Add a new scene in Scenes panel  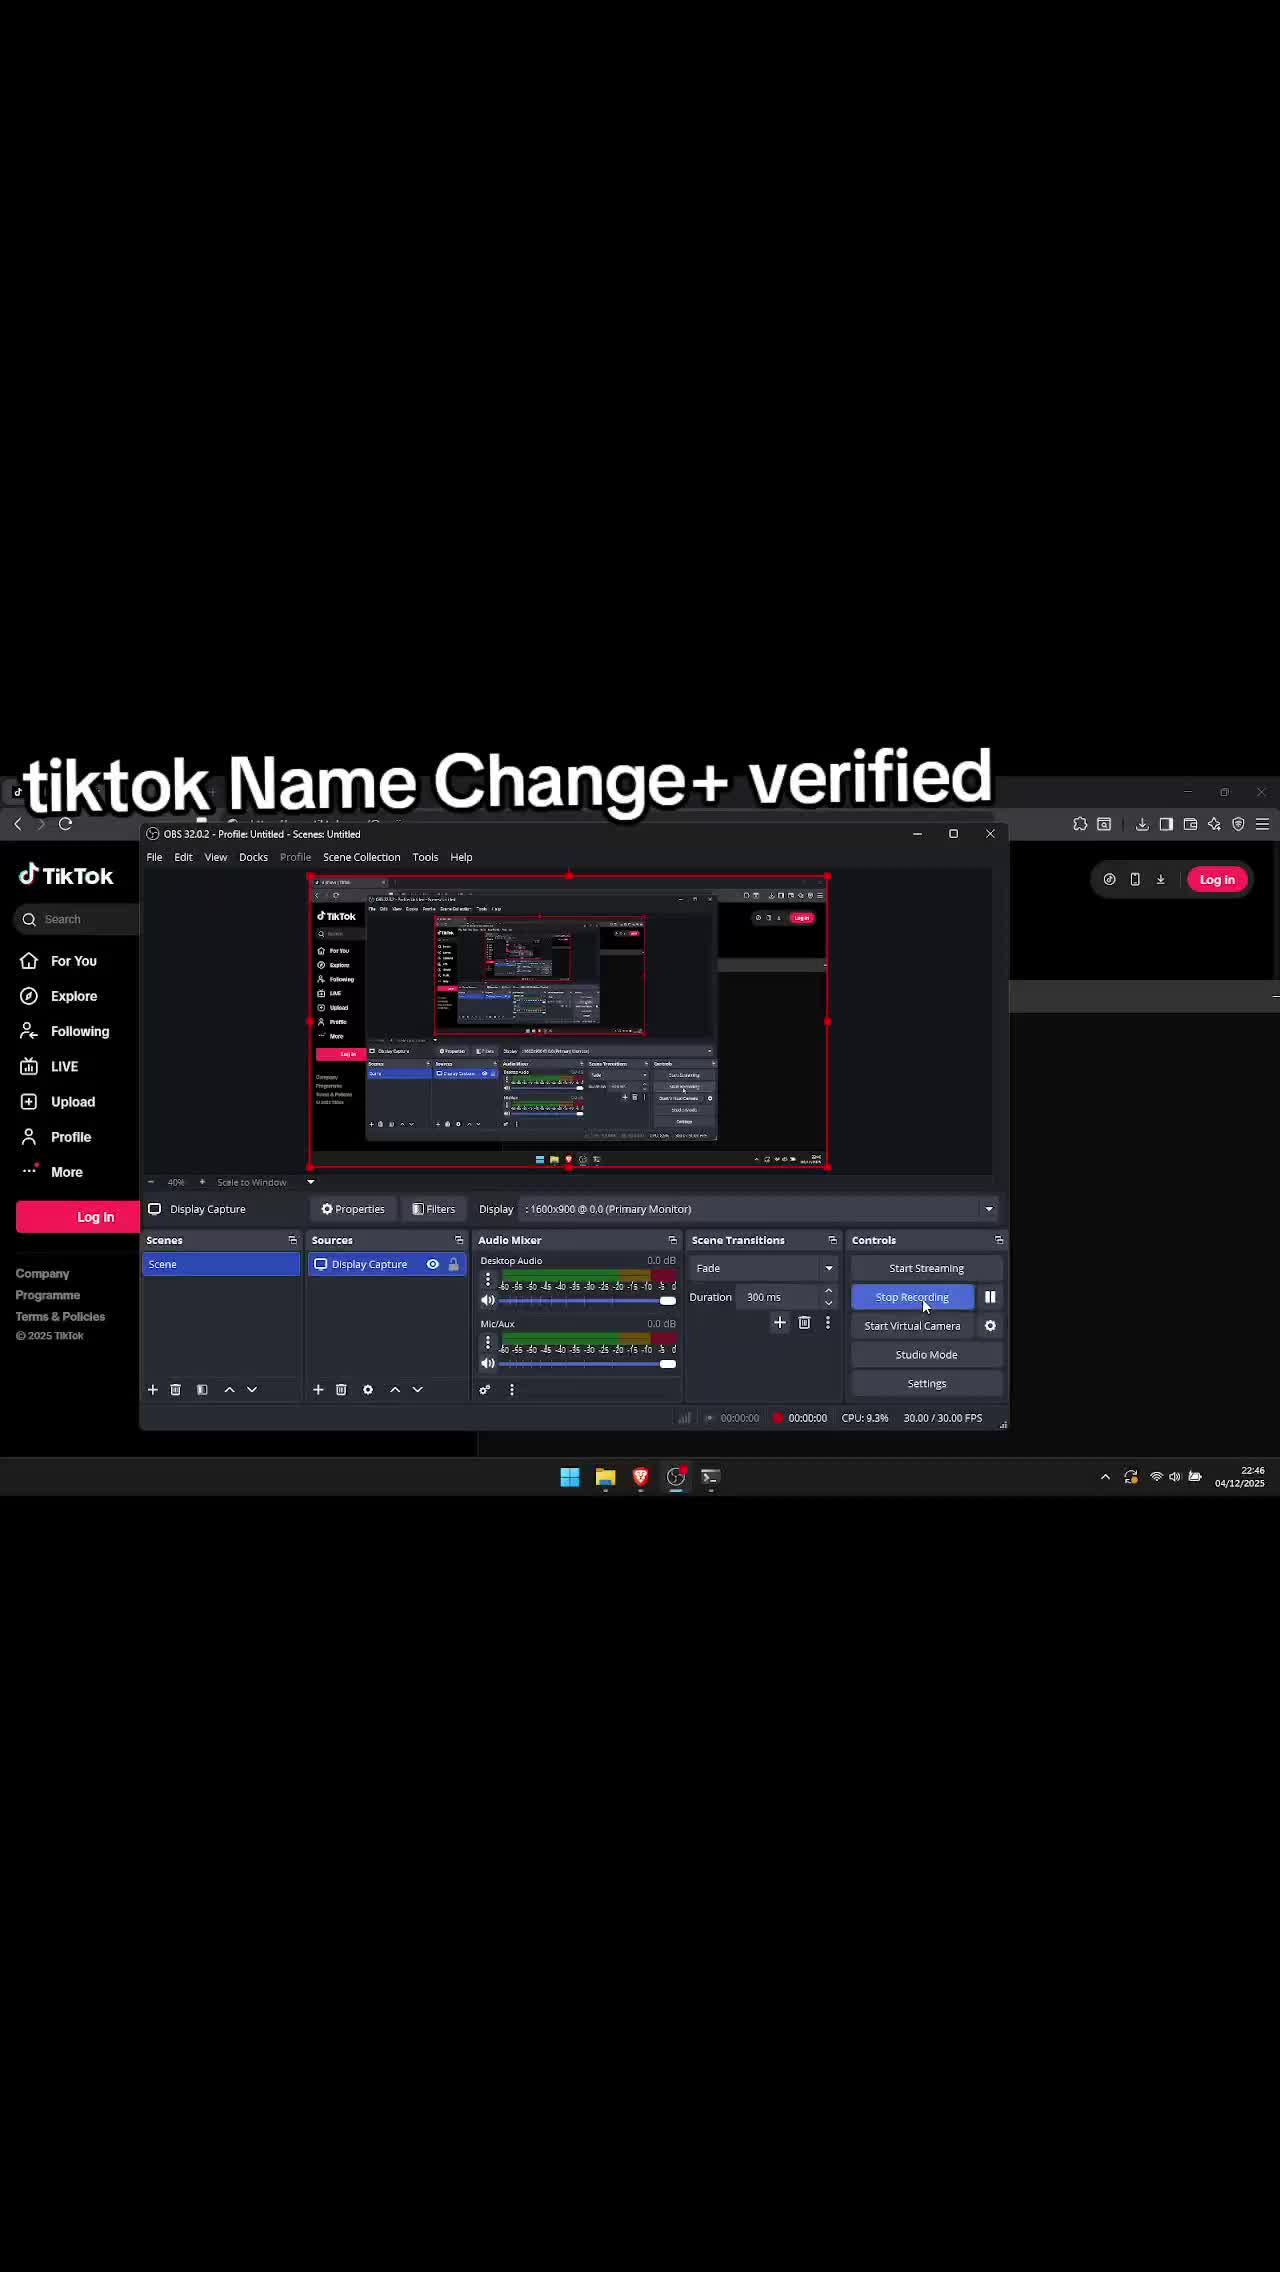point(153,1389)
